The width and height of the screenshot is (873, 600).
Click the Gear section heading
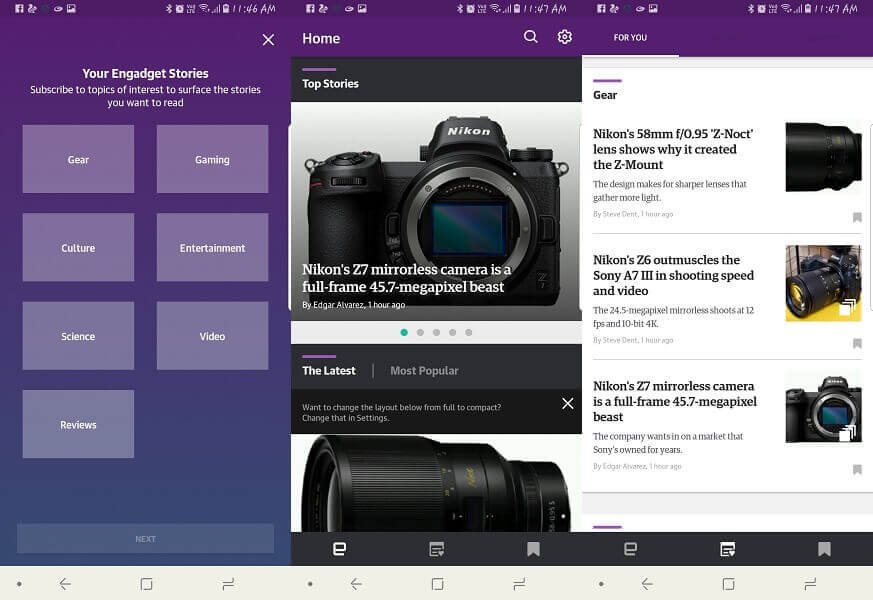click(x=605, y=95)
